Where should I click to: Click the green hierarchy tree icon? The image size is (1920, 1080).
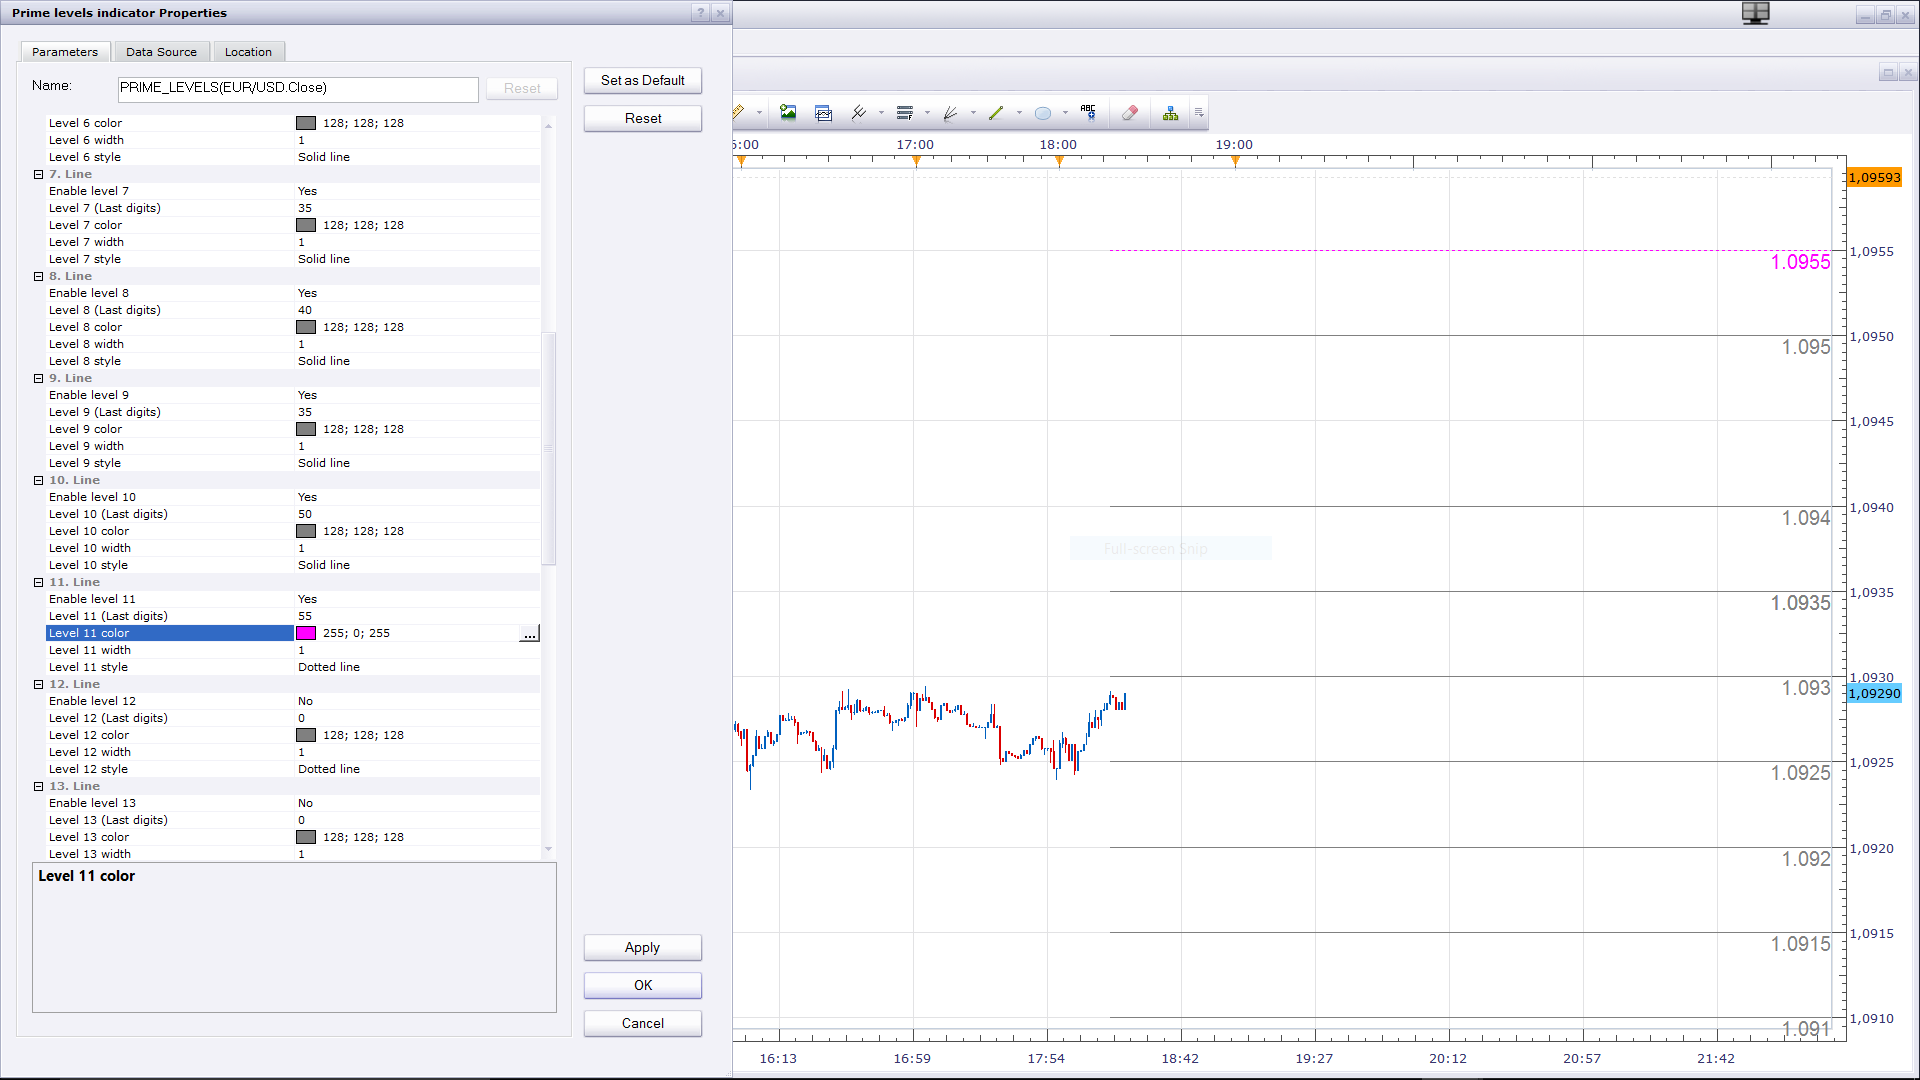coord(1170,113)
